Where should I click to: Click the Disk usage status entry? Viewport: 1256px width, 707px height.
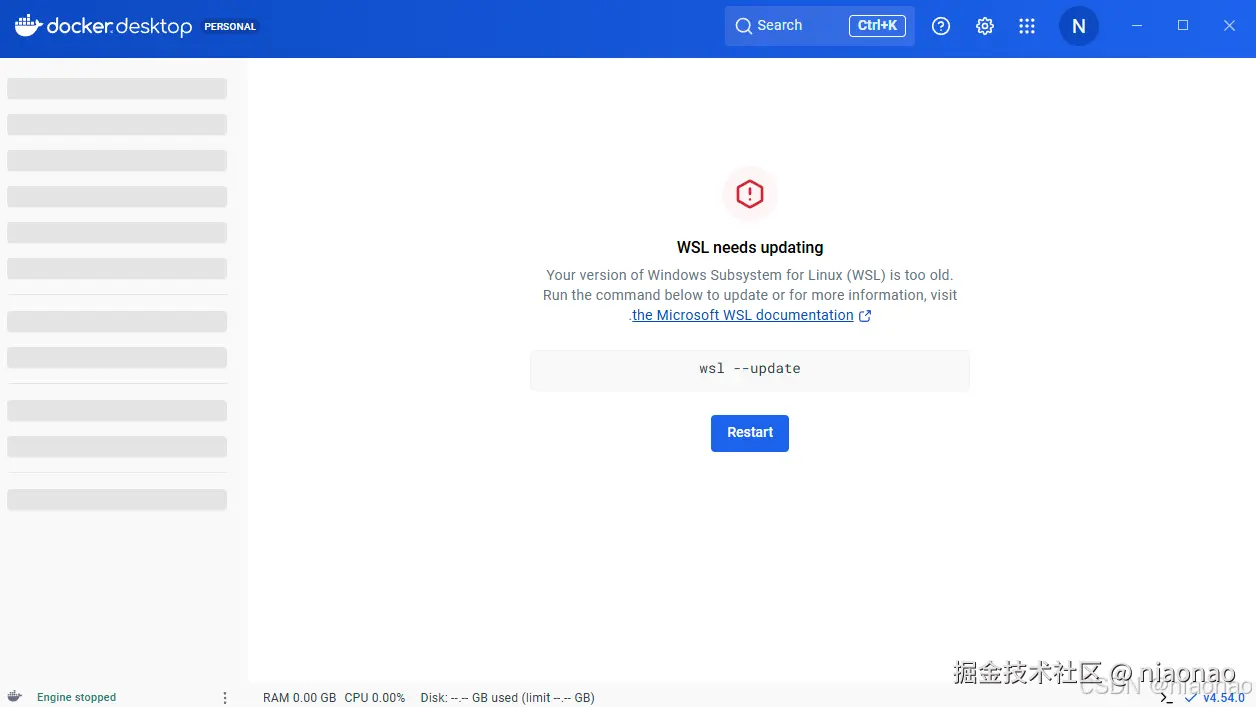click(508, 697)
